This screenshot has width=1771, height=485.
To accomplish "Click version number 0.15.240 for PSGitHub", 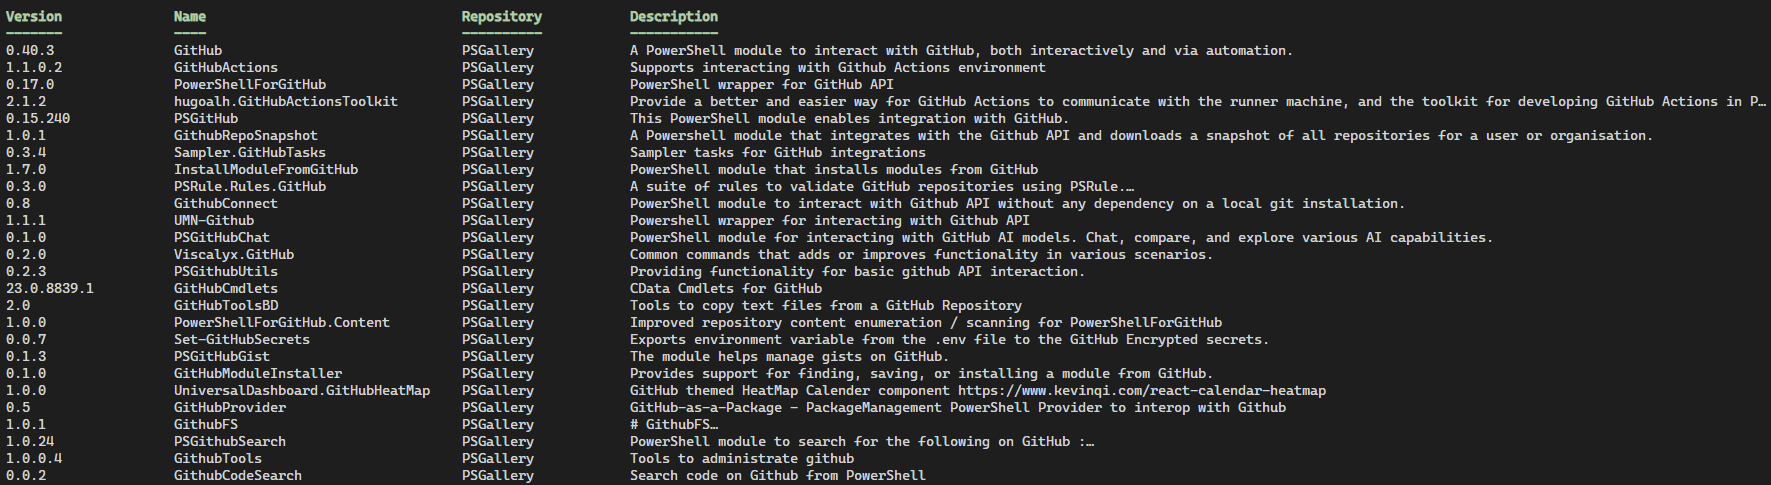I will tap(37, 119).
